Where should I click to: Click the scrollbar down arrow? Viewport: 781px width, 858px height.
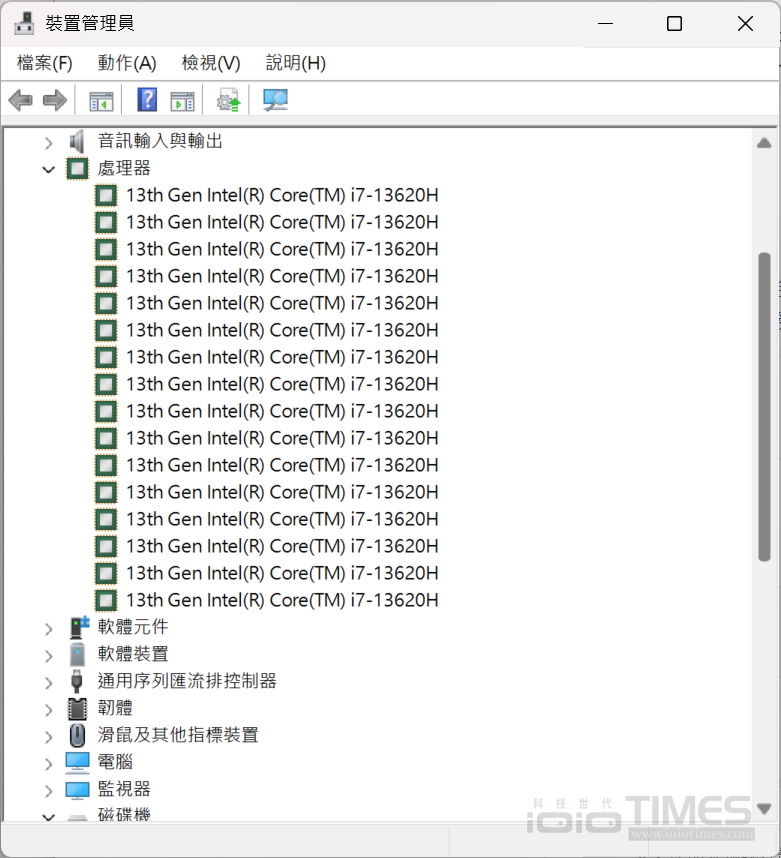tap(764, 808)
